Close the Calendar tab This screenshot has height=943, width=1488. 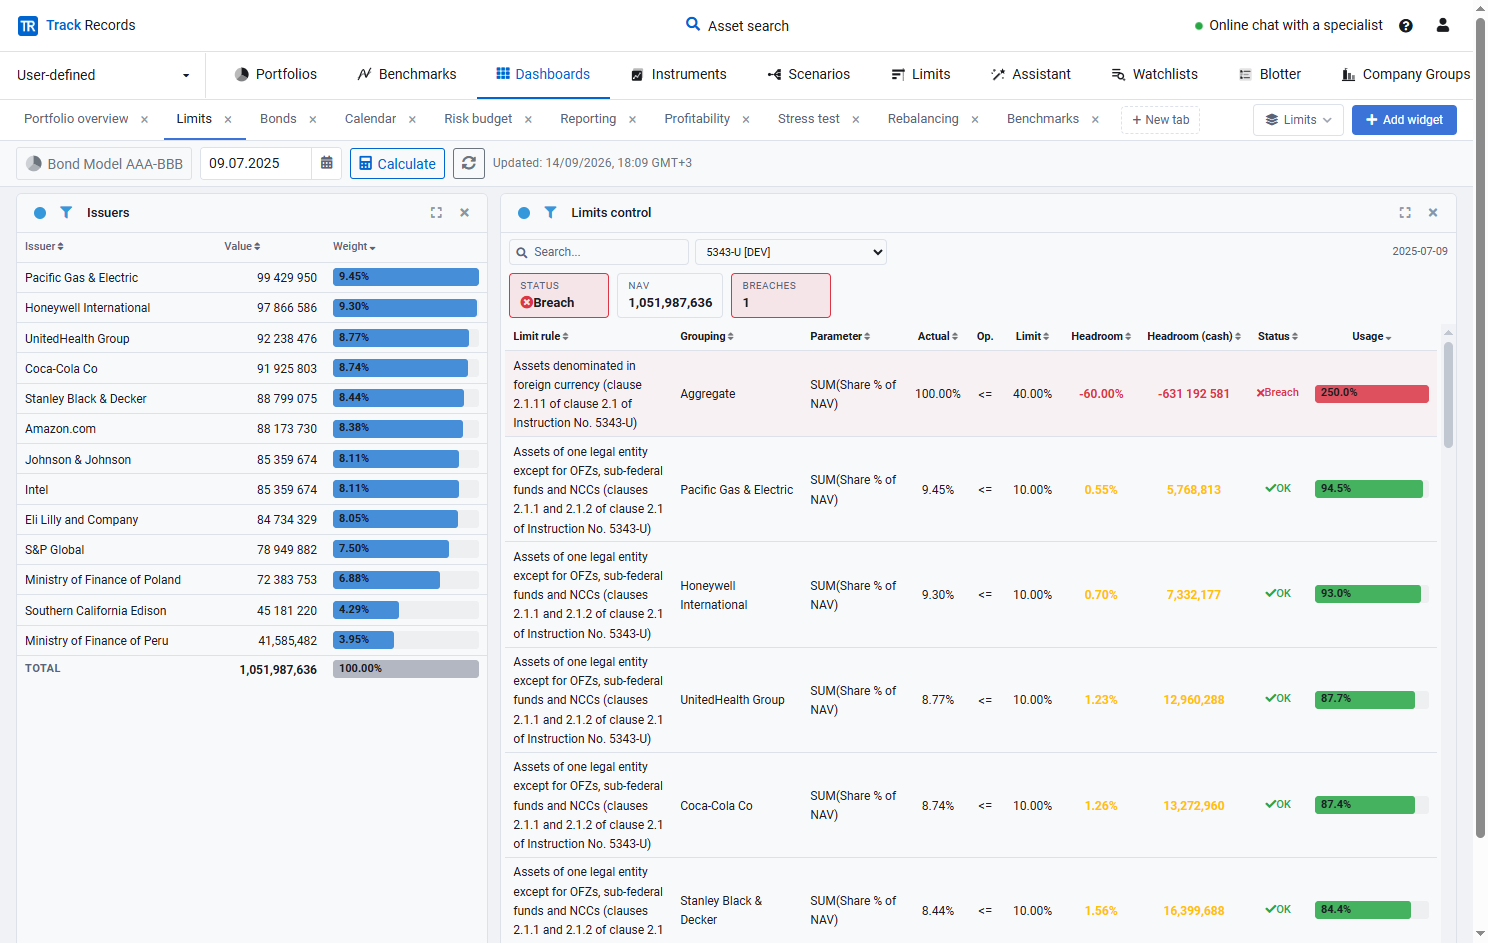[412, 120]
